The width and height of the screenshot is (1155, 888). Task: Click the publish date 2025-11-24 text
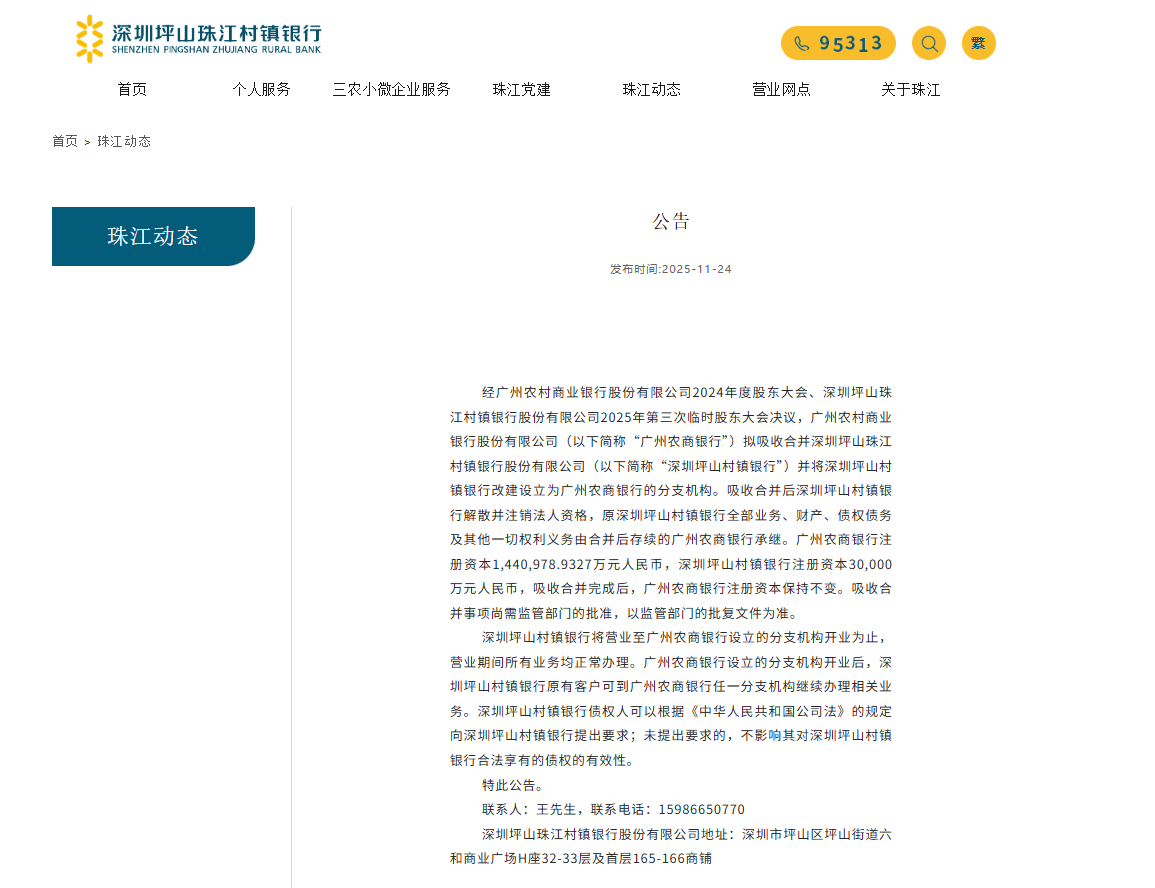click(x=671, y=268)
